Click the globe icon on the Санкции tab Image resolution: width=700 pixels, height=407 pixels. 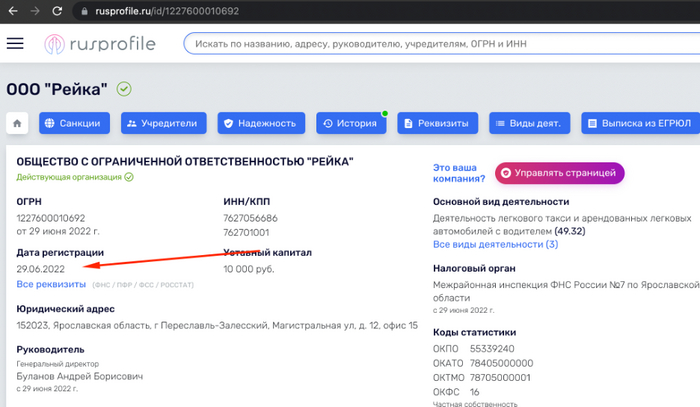click(x=50, y=123)
